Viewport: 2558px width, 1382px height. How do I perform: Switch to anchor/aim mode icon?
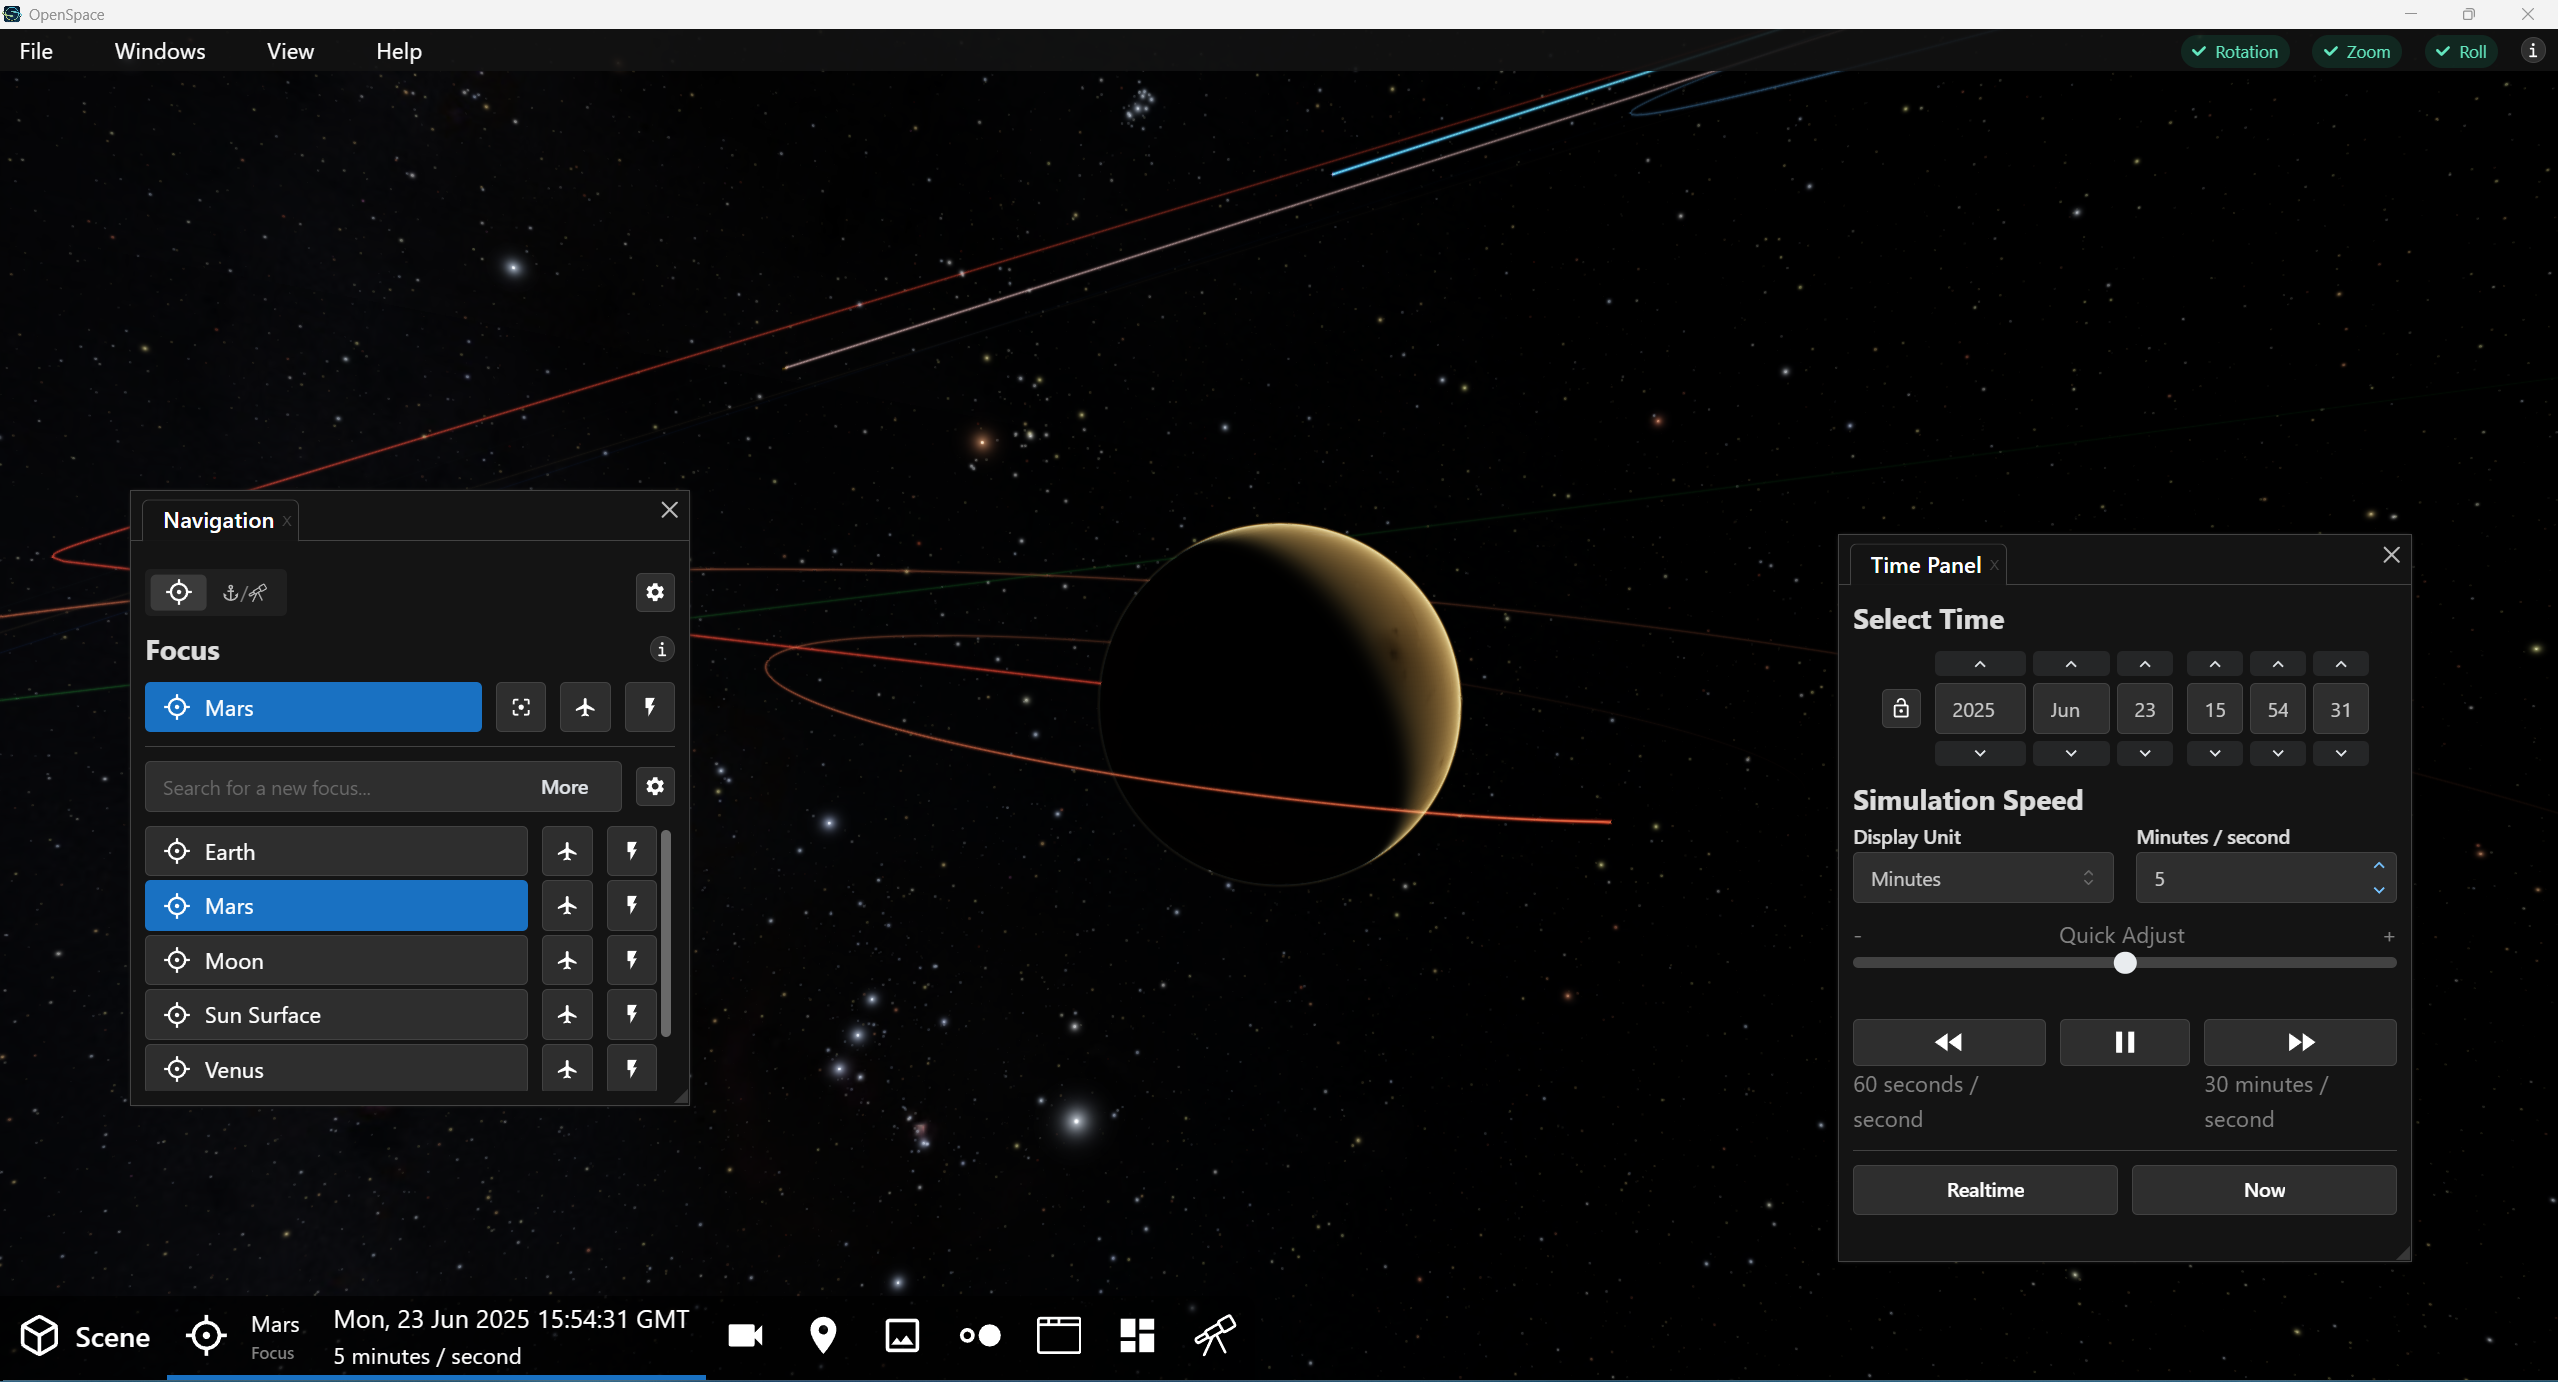point(245,593)
